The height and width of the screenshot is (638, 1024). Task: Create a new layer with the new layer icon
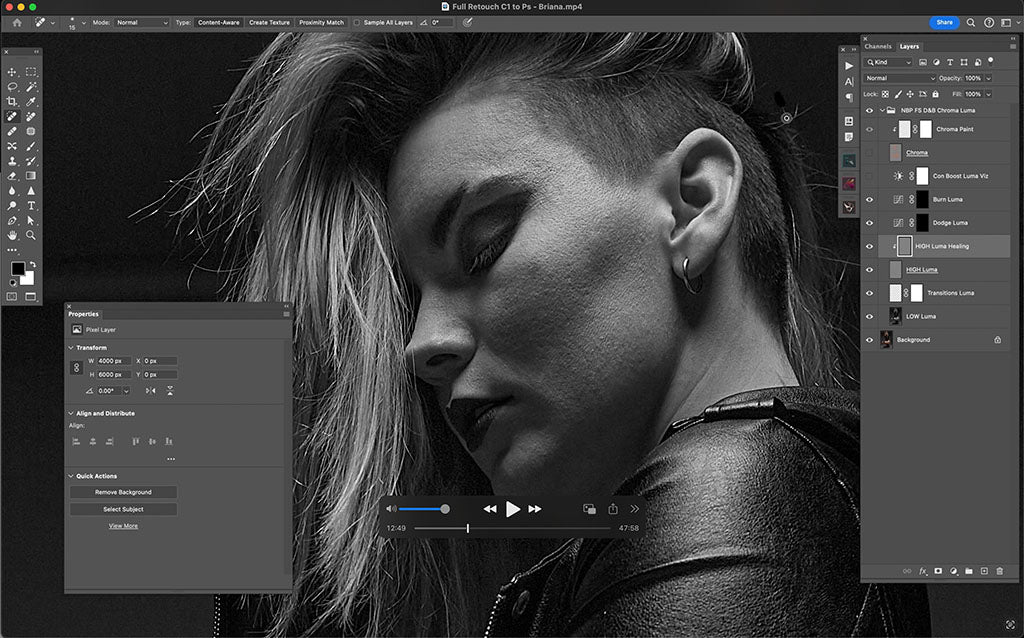click(984, 571)
